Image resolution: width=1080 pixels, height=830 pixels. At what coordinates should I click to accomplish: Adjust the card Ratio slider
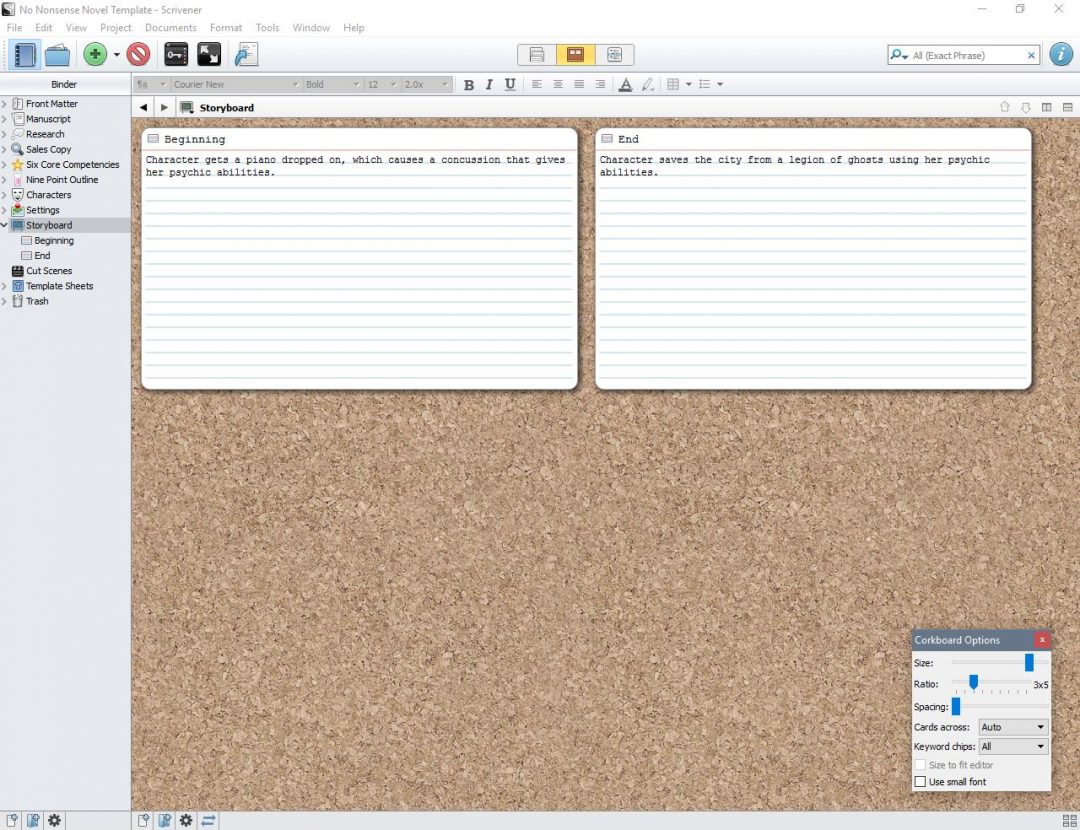973,683
